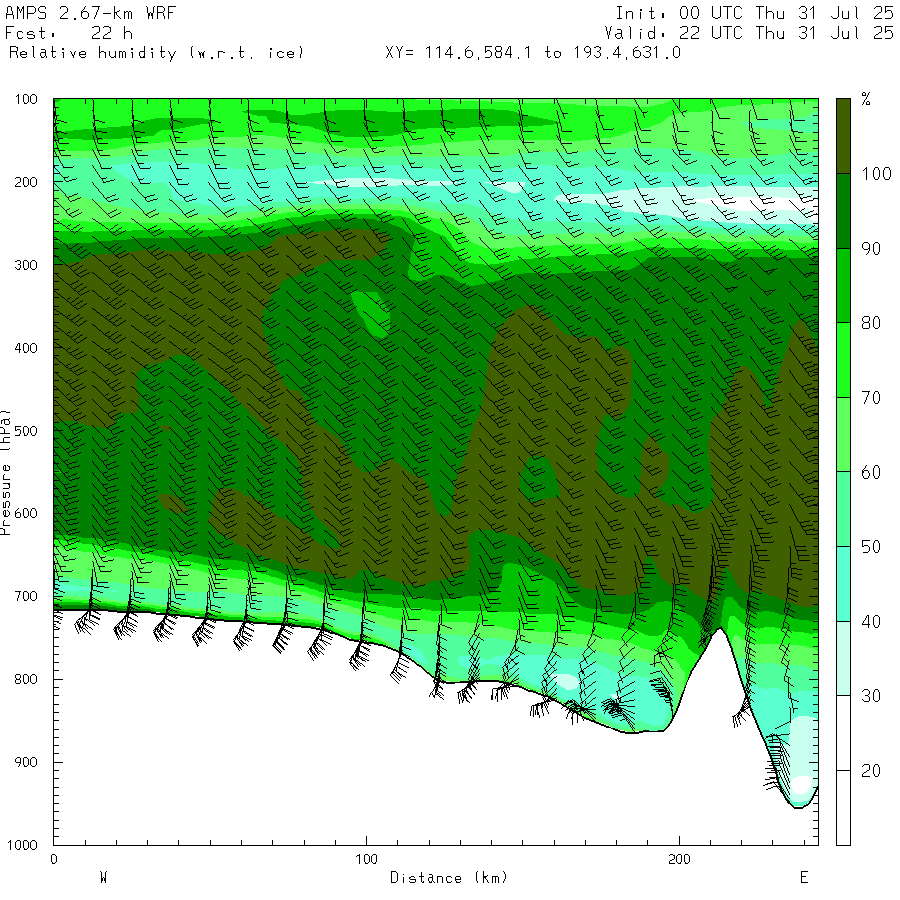
Task: Click the 'Distance (km)' axis title
Action: click(x=449, y=878)
